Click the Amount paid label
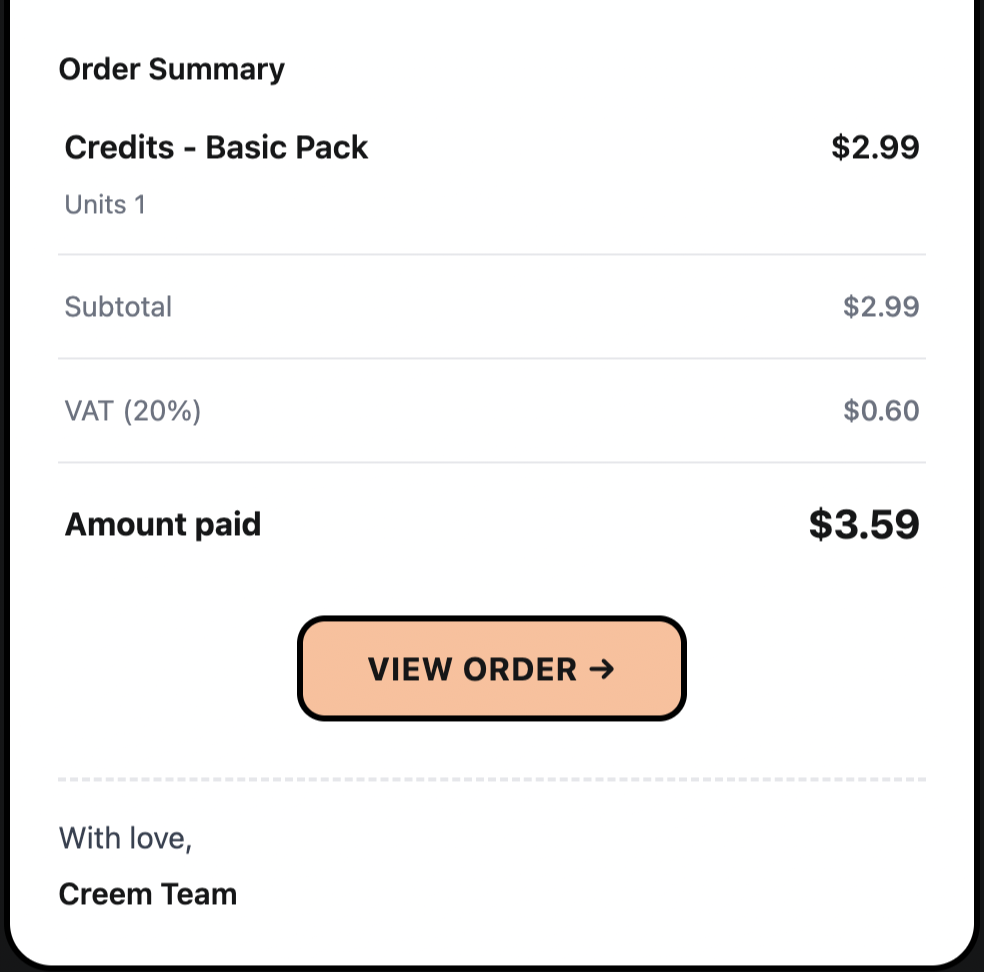The image size is (984, 972). click(x=163, y=524)
